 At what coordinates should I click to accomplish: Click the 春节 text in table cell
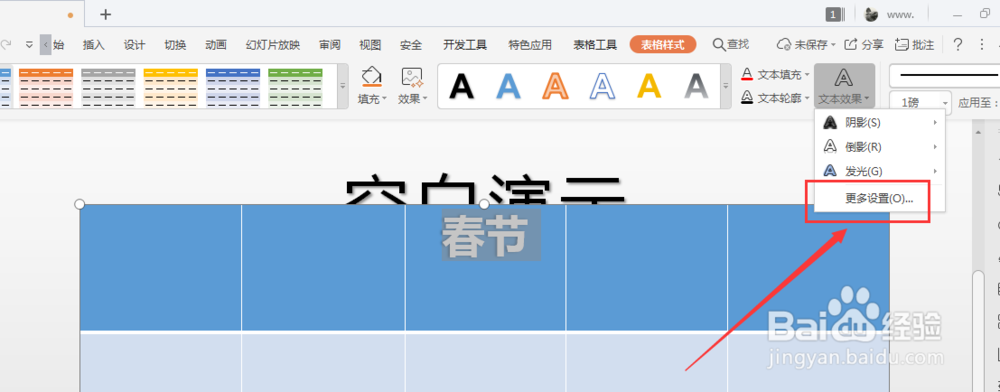(x=485, y=235)
